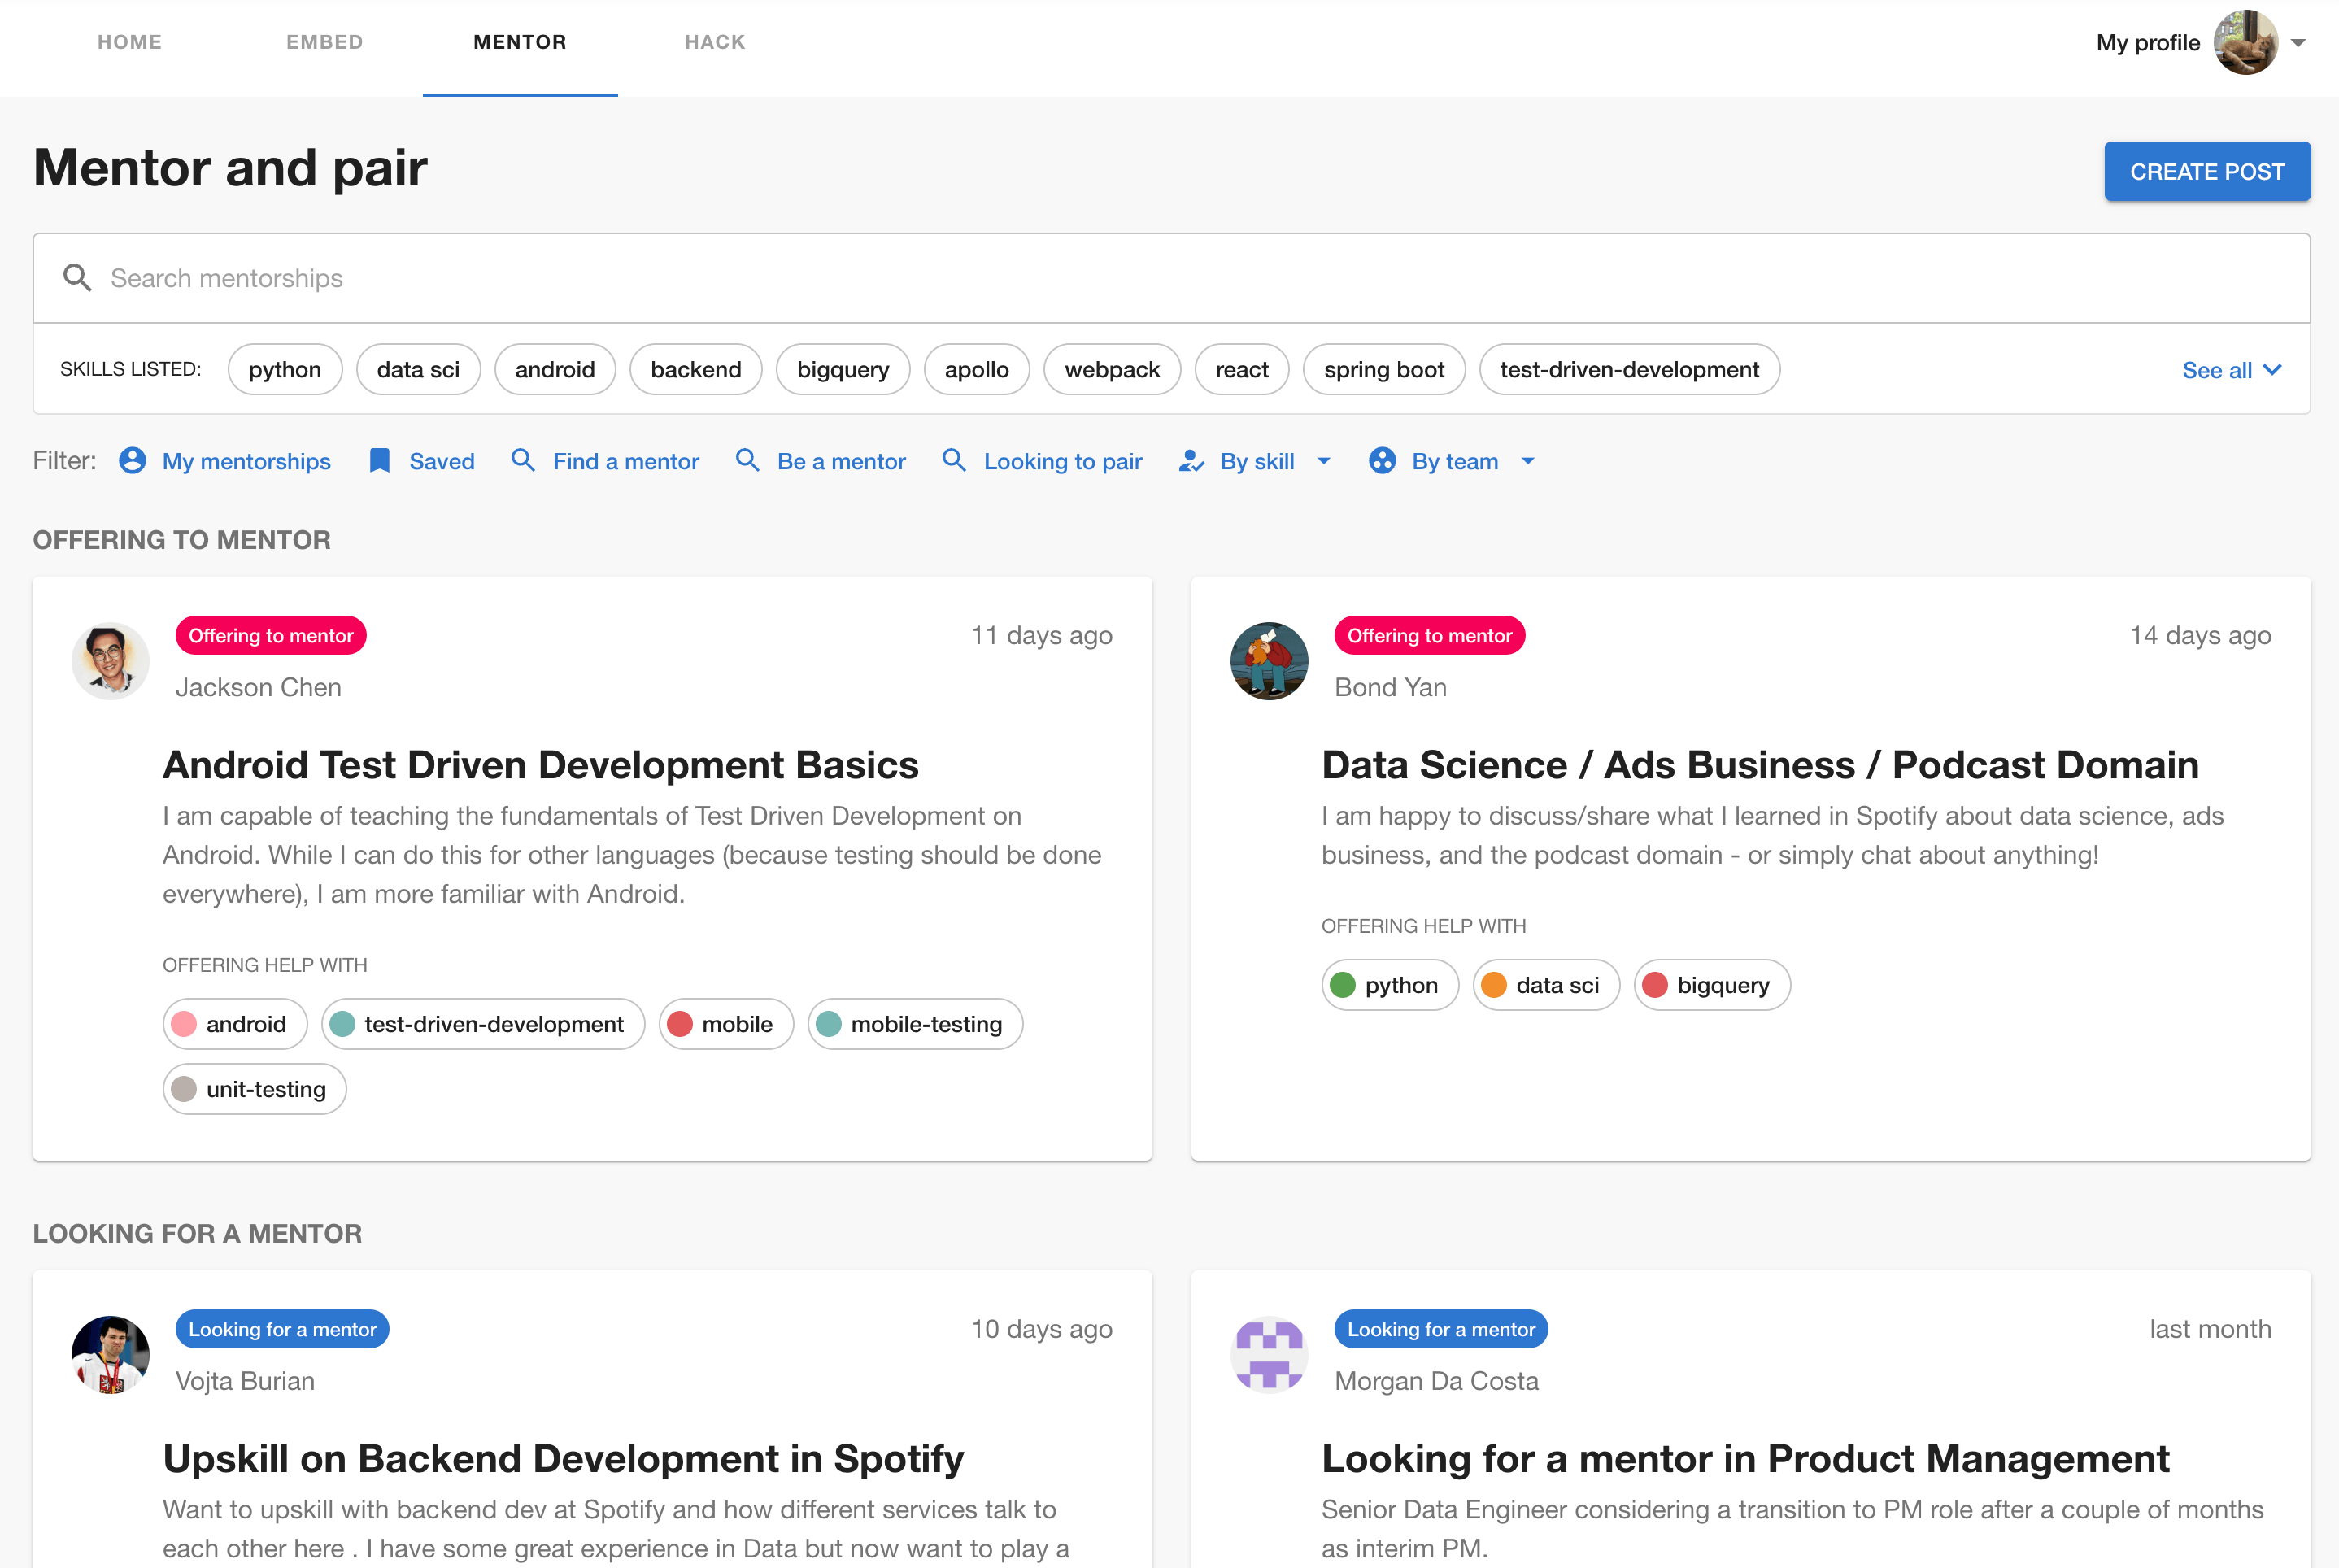
Task: Click the Search mentorships input field
Action: [1171, 278]
